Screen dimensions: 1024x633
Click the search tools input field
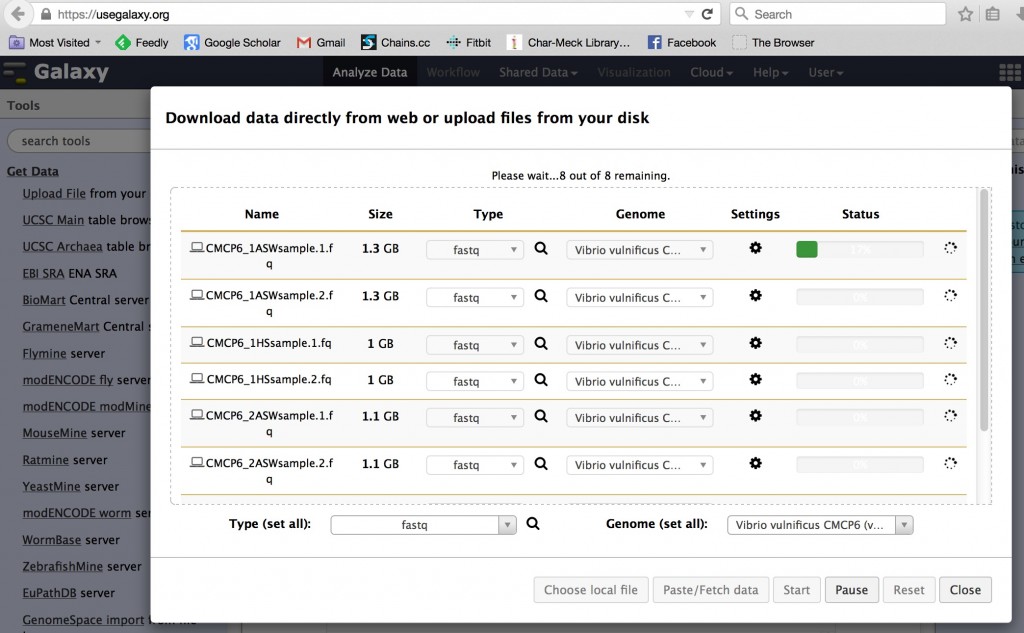pos(78,141)
